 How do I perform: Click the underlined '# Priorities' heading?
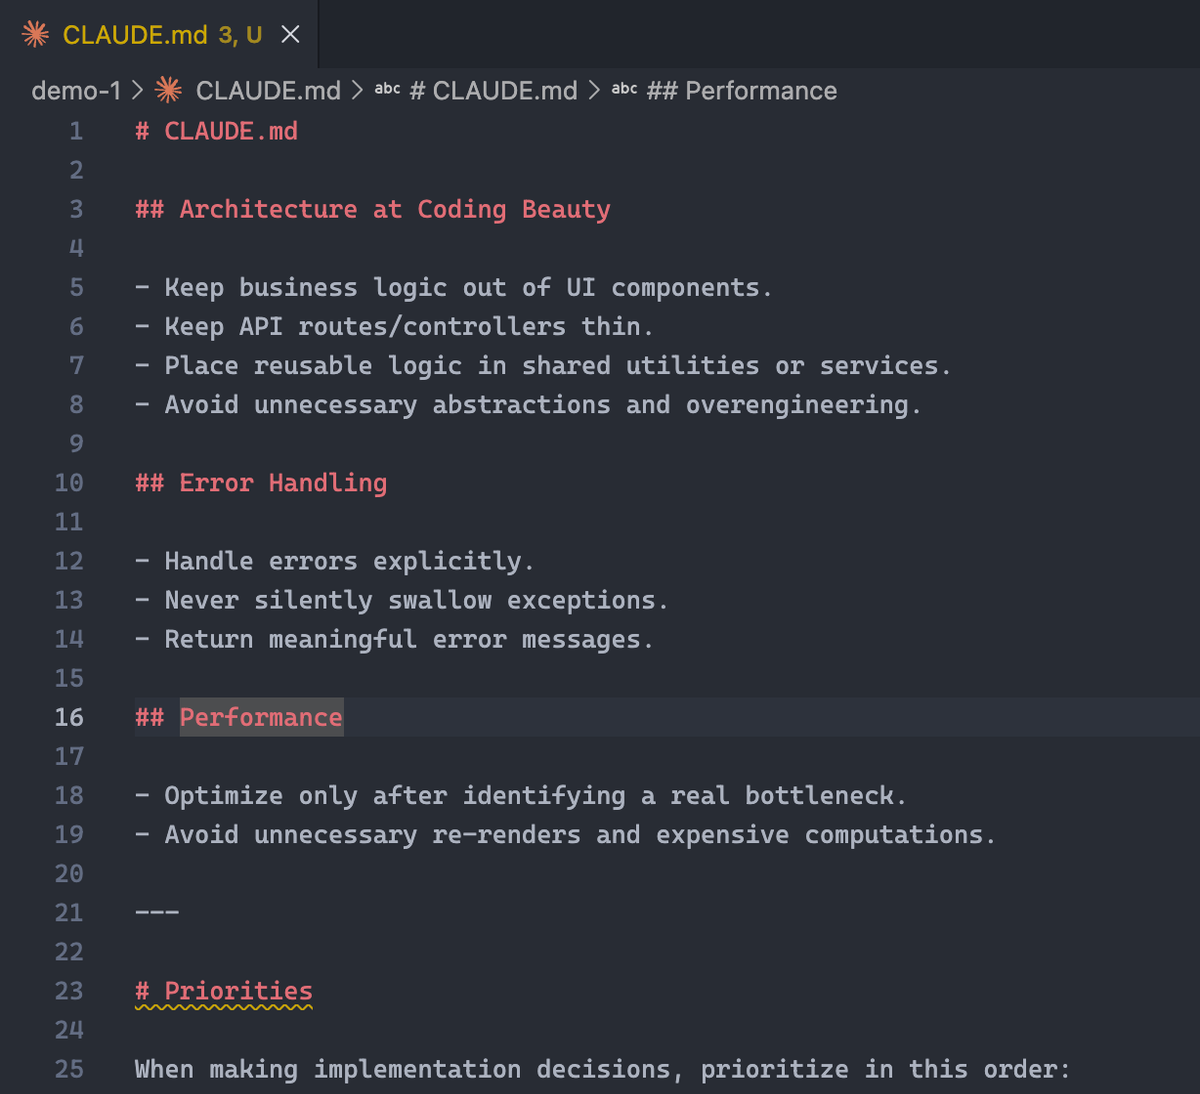pos(224,991)
